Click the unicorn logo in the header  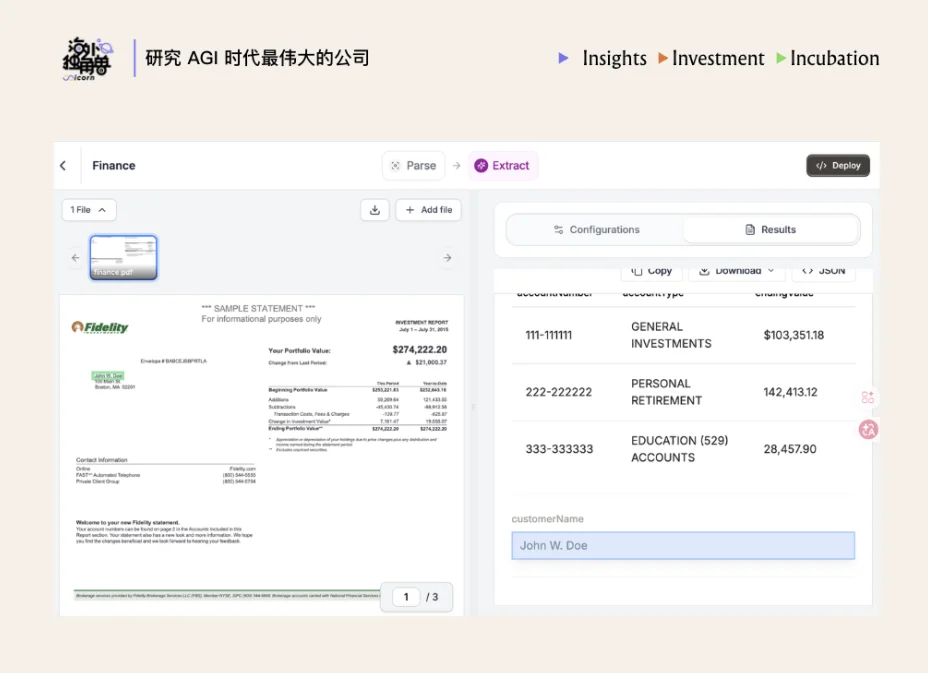(x=86, y=58)
